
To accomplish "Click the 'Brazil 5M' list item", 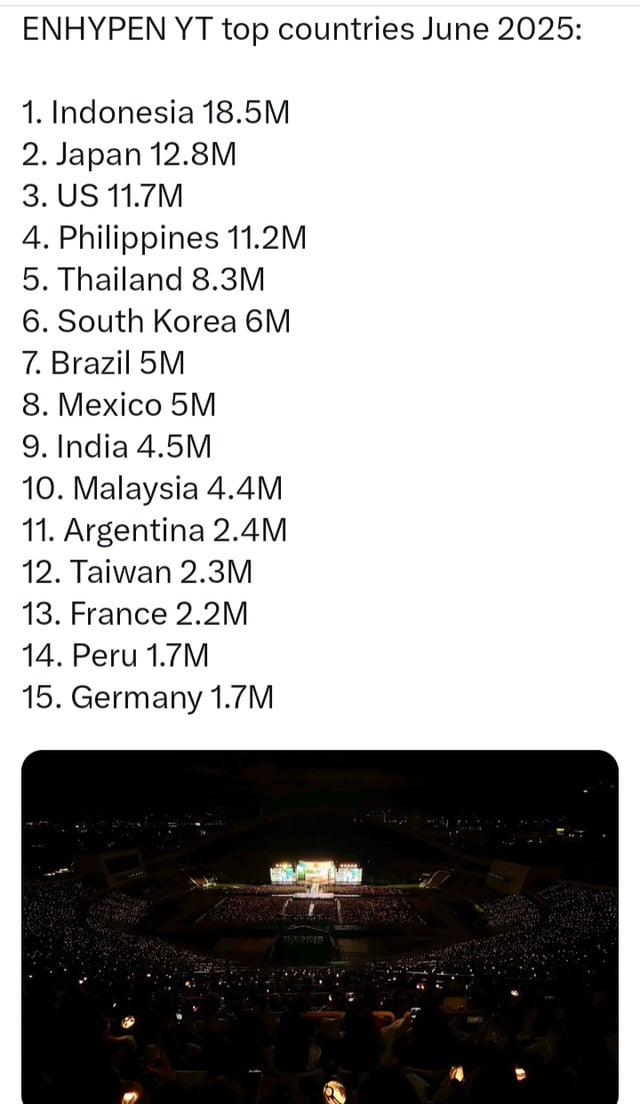I will 103,363.
